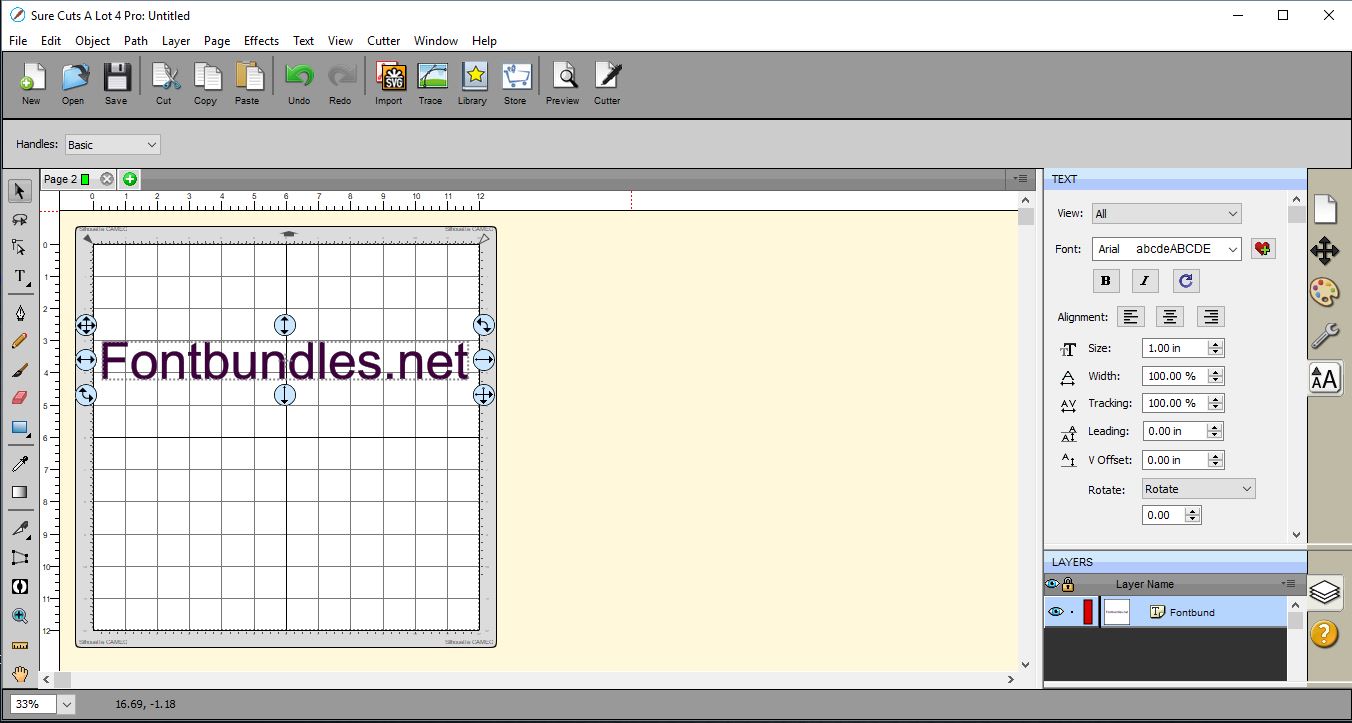Add font to favorites with heart
This screenshot has width=1352, height=723.
click(1263, 249)
